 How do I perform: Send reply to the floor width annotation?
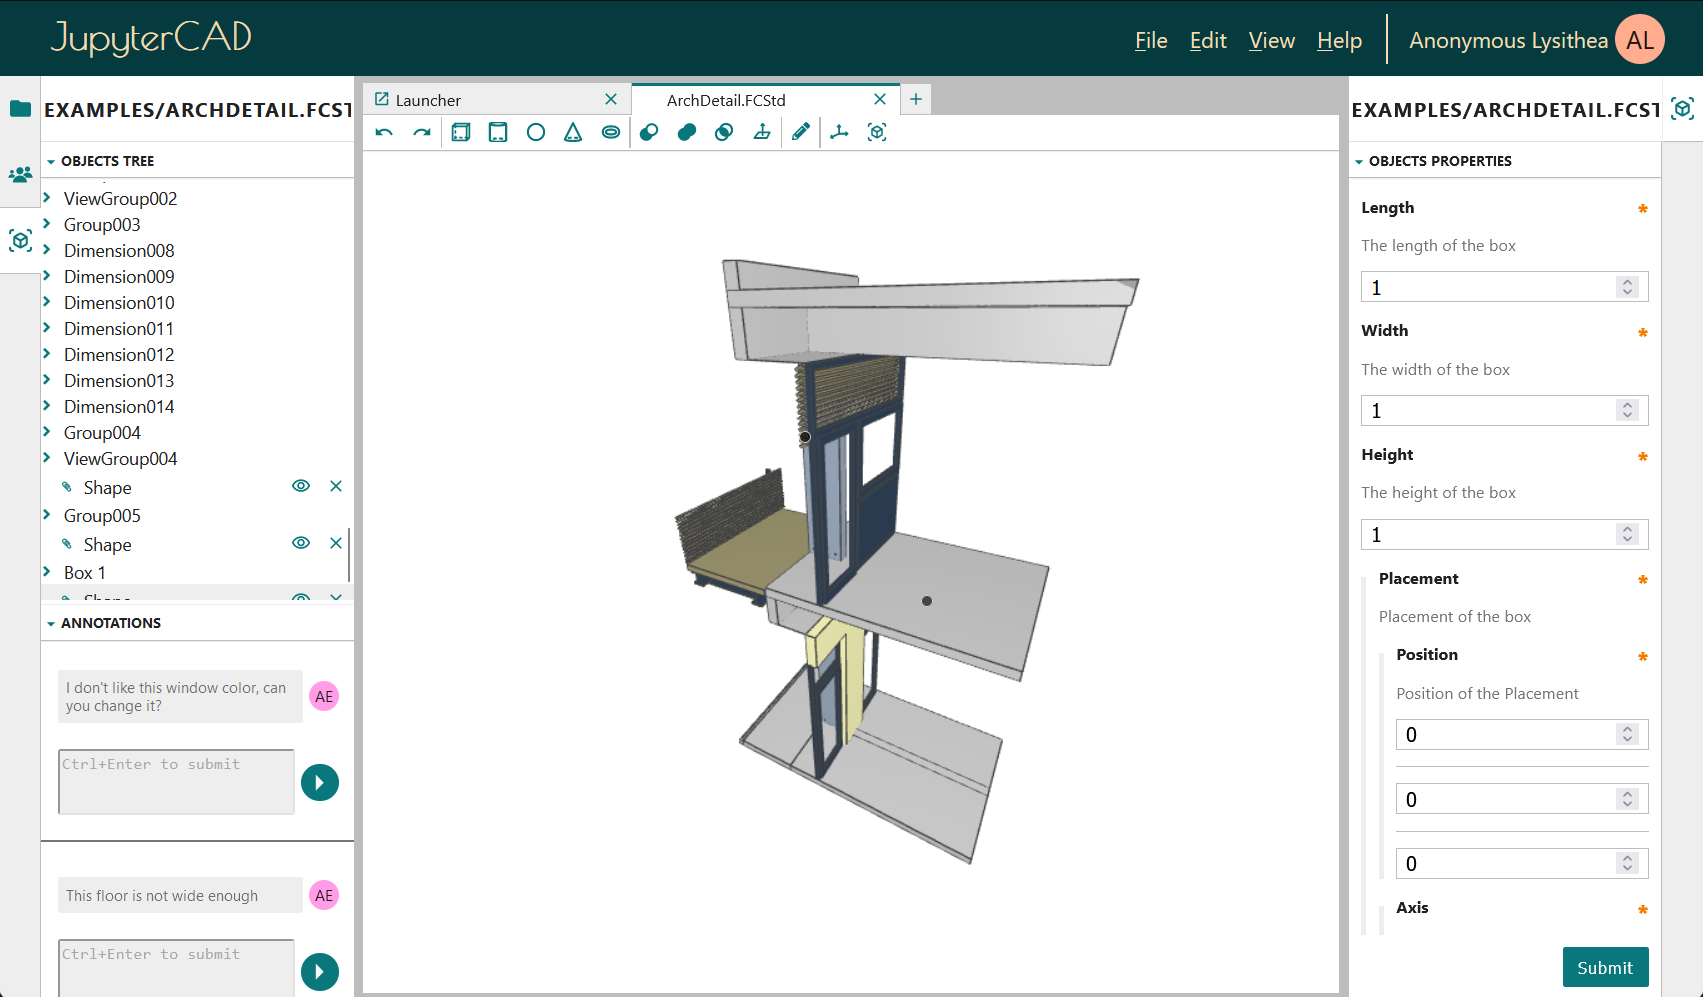320,972
